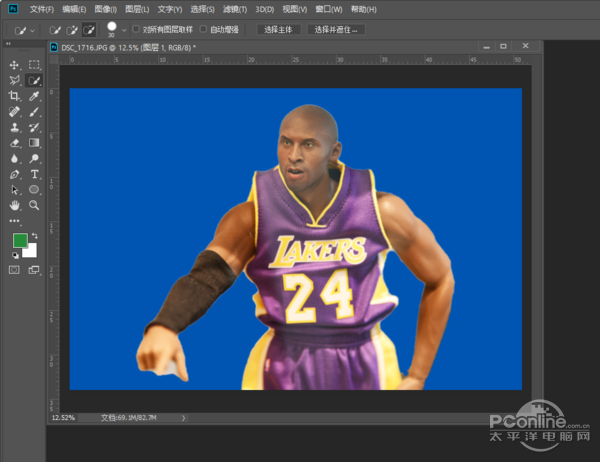
Task: Select the Blur tool
Action: coord(14,158)
